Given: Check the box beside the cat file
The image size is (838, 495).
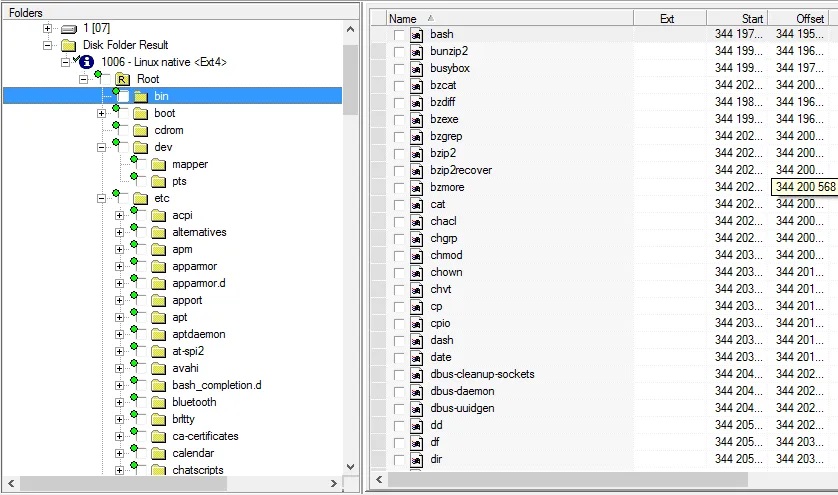Looking at the screenshot, I should (400, 205).
